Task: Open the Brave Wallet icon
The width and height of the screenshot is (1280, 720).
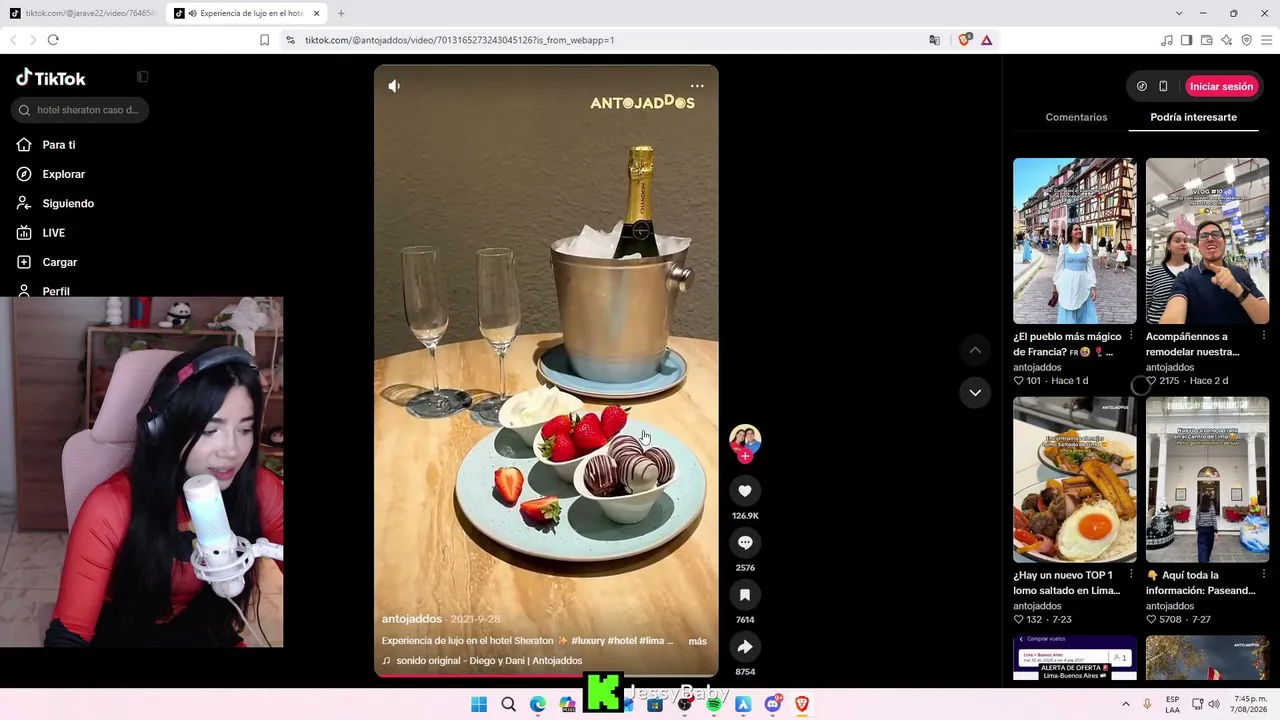Action: 1206,40
